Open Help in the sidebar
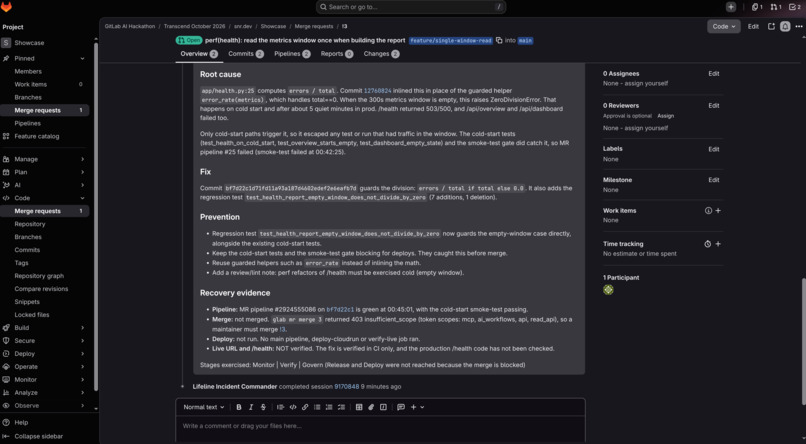This screenshot has height=444, width=806. tap(21, 422)
